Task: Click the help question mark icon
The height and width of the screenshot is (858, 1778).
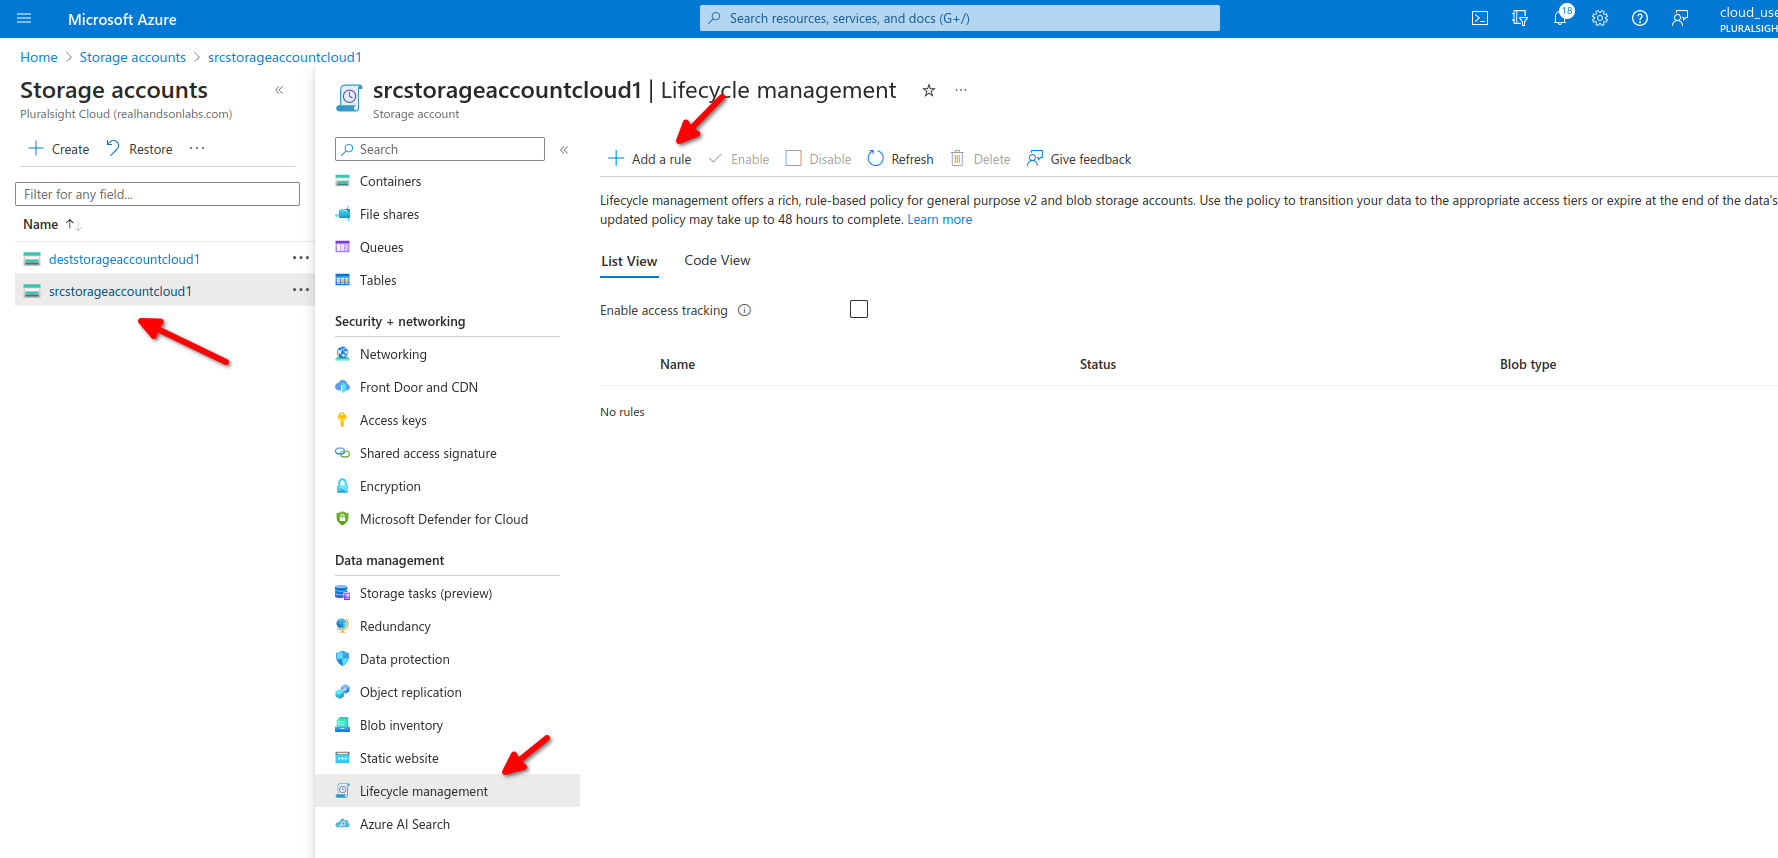Action: pos(1640,18)
